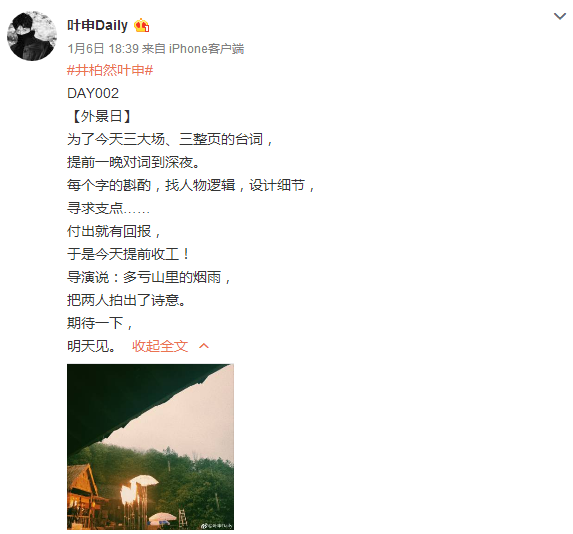
Task: Click the 【外景日】 heading text
Action: (x=101, y=116)
